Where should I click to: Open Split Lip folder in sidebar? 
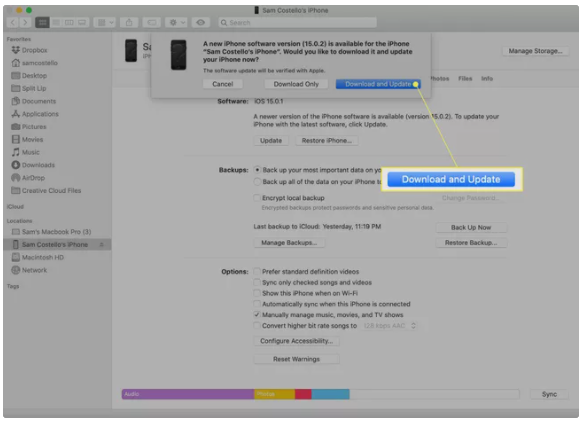click(33, 88)
